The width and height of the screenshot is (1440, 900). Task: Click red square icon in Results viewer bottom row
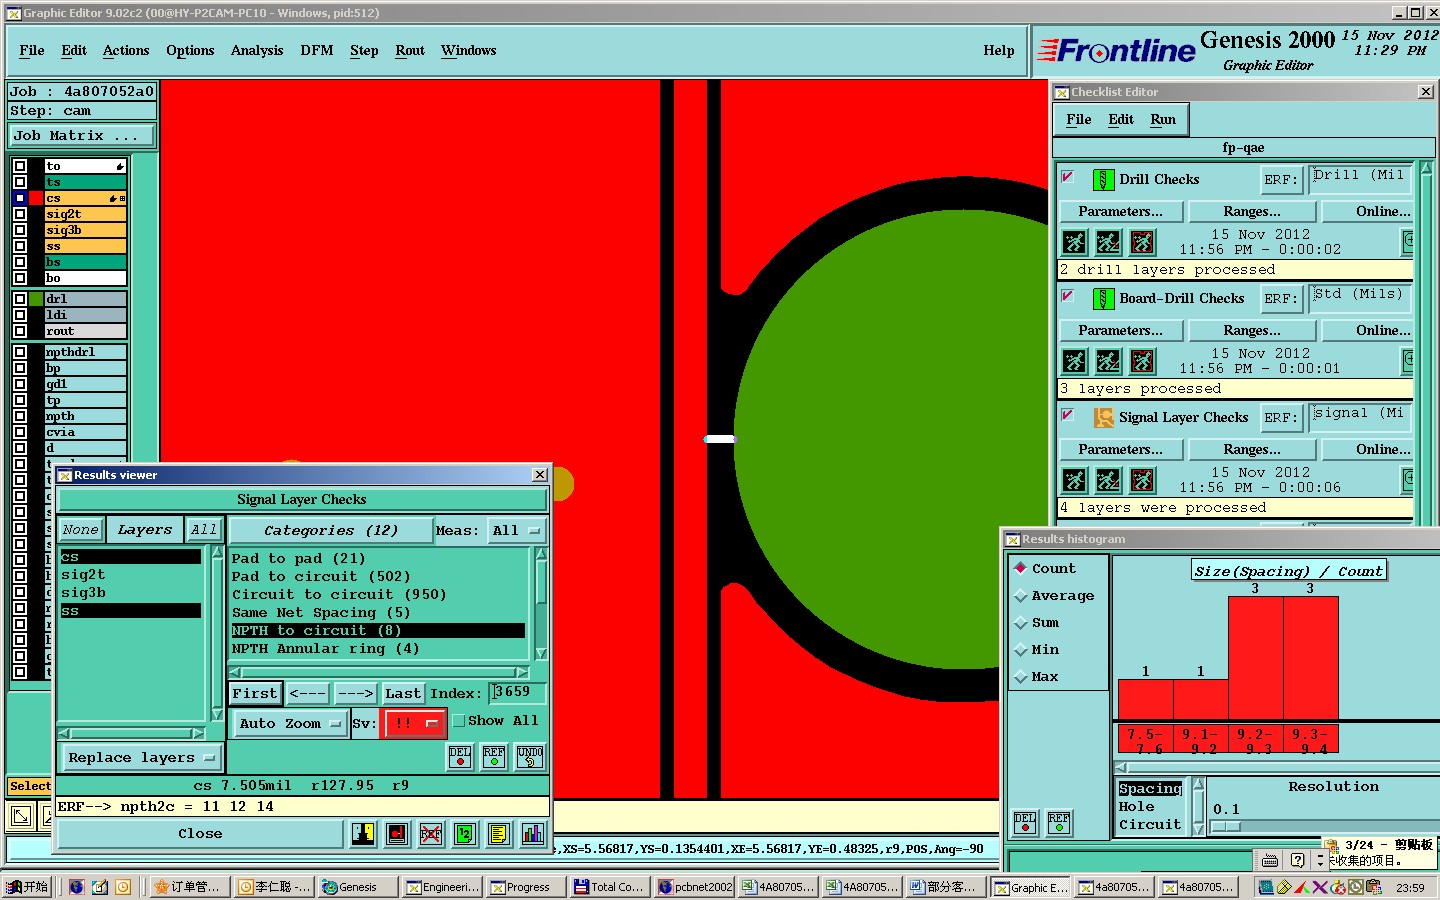point(397,833)
